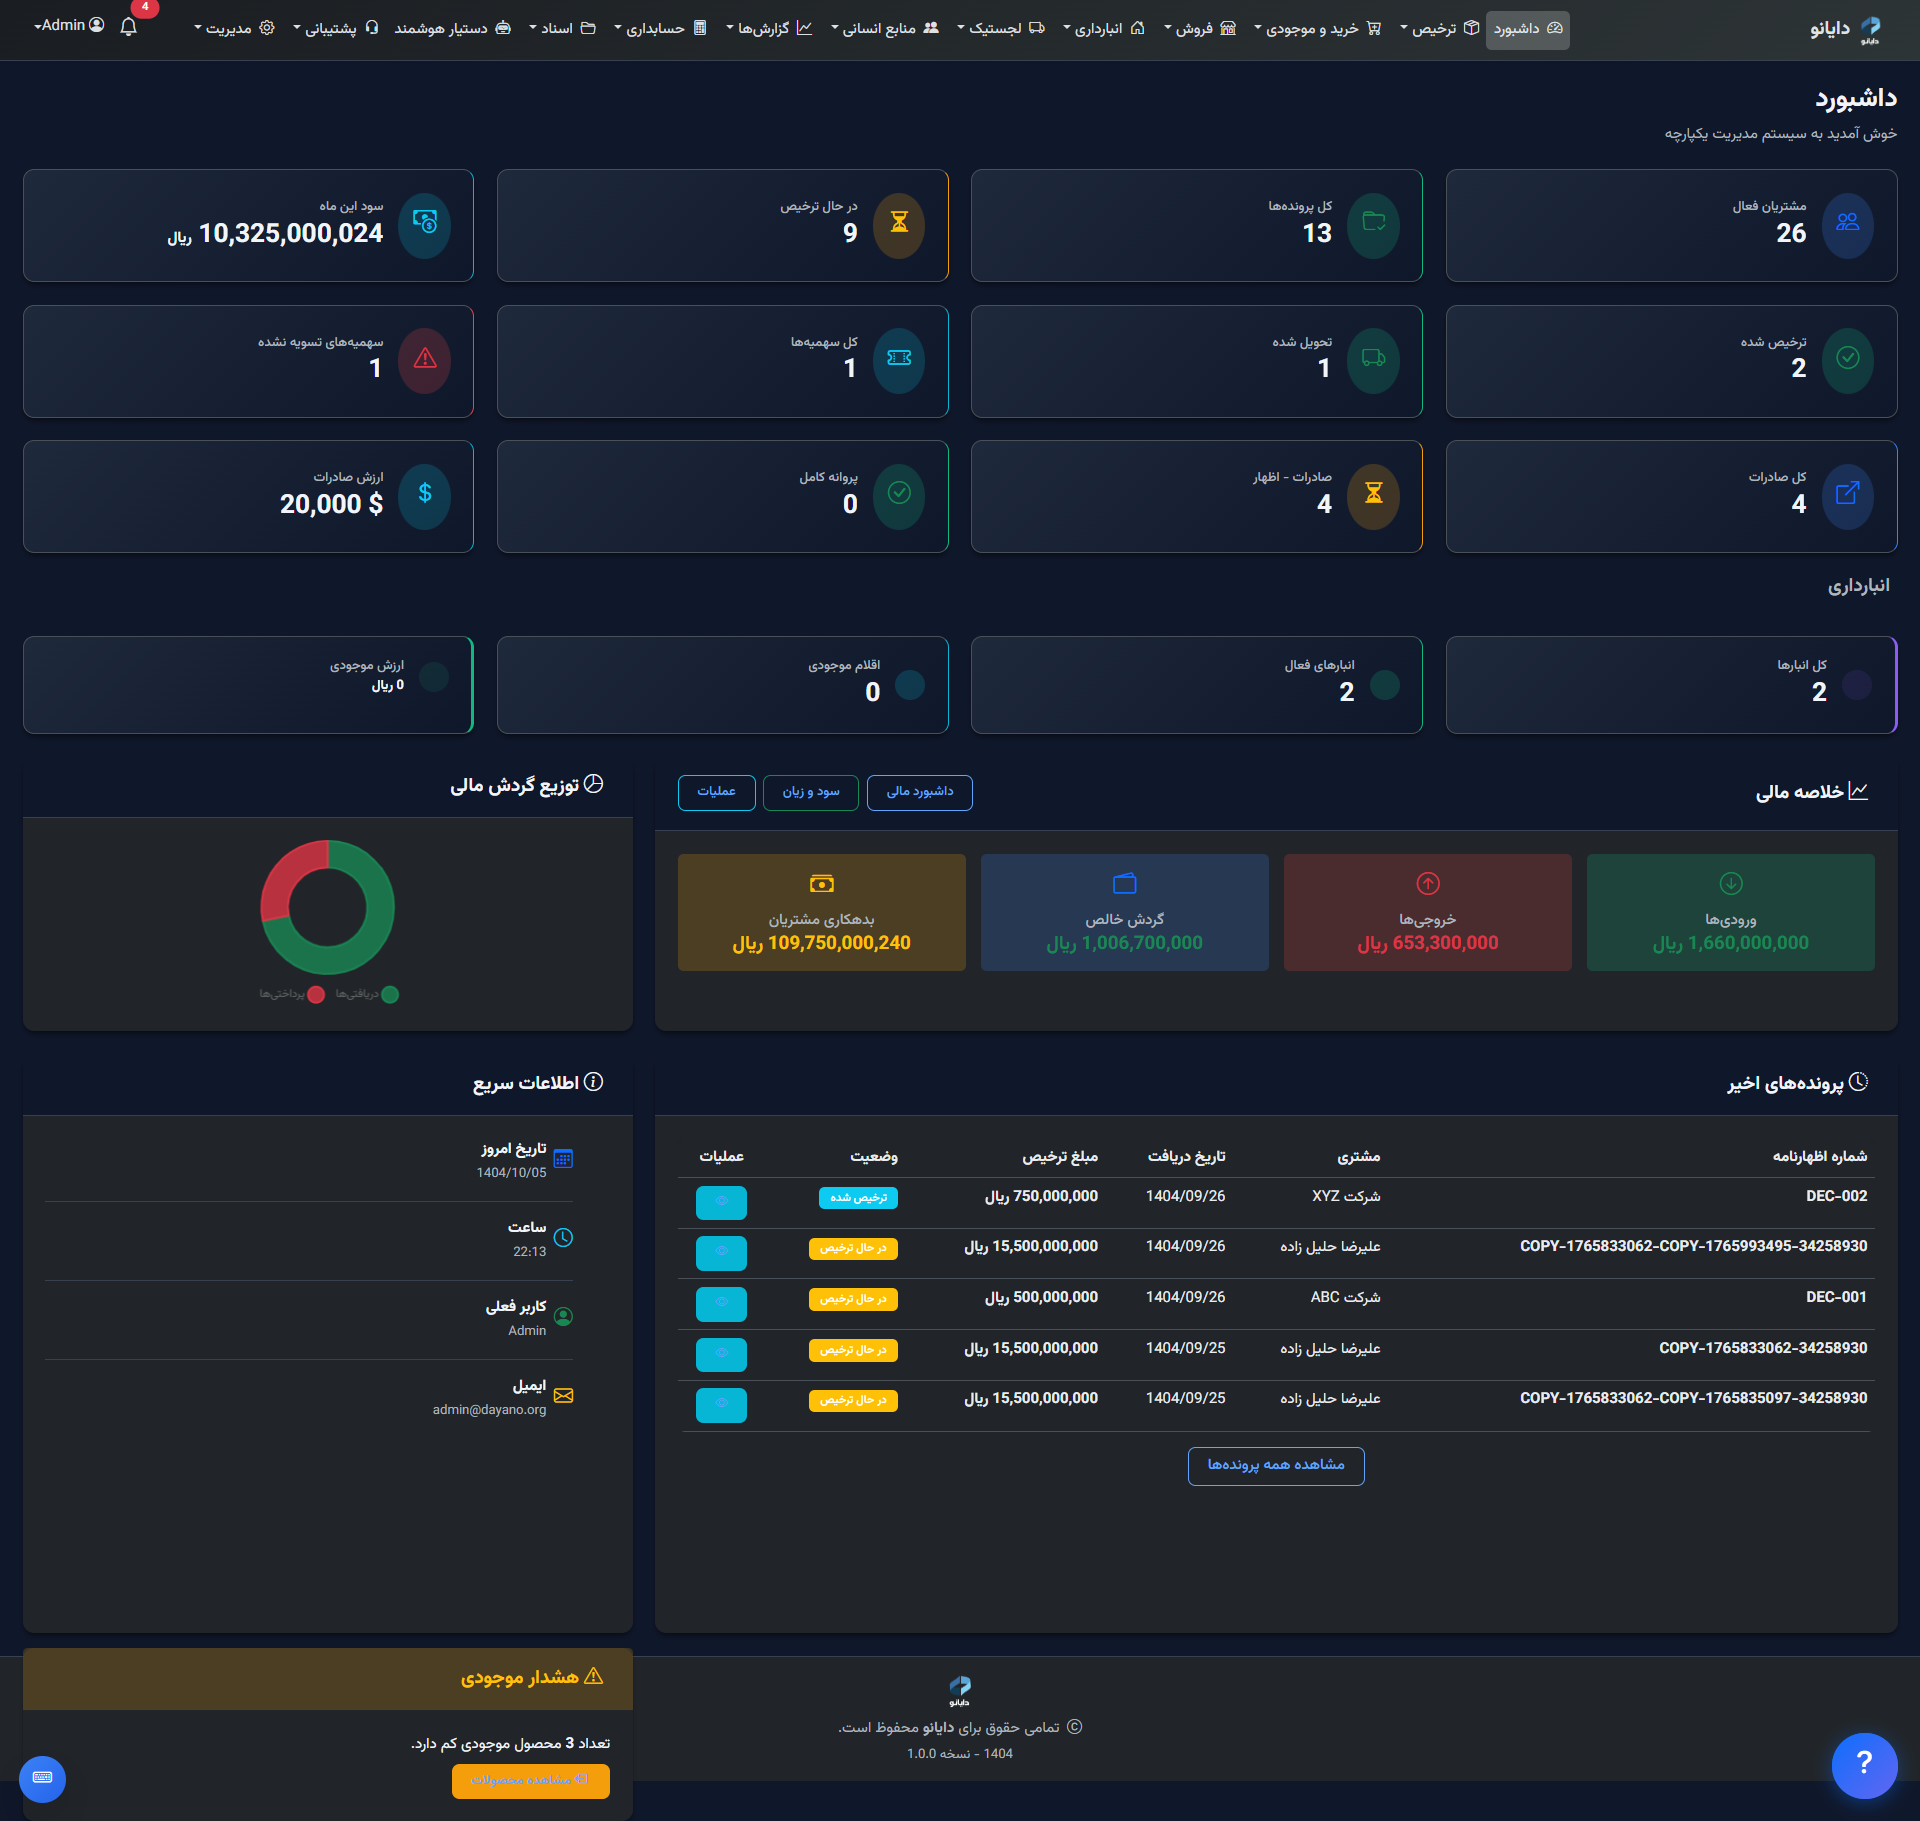The image size is (1920, 1821).
Task: Click eye button for COPY-1765833062-34258930 row
Action: (x=721, y=1354)
